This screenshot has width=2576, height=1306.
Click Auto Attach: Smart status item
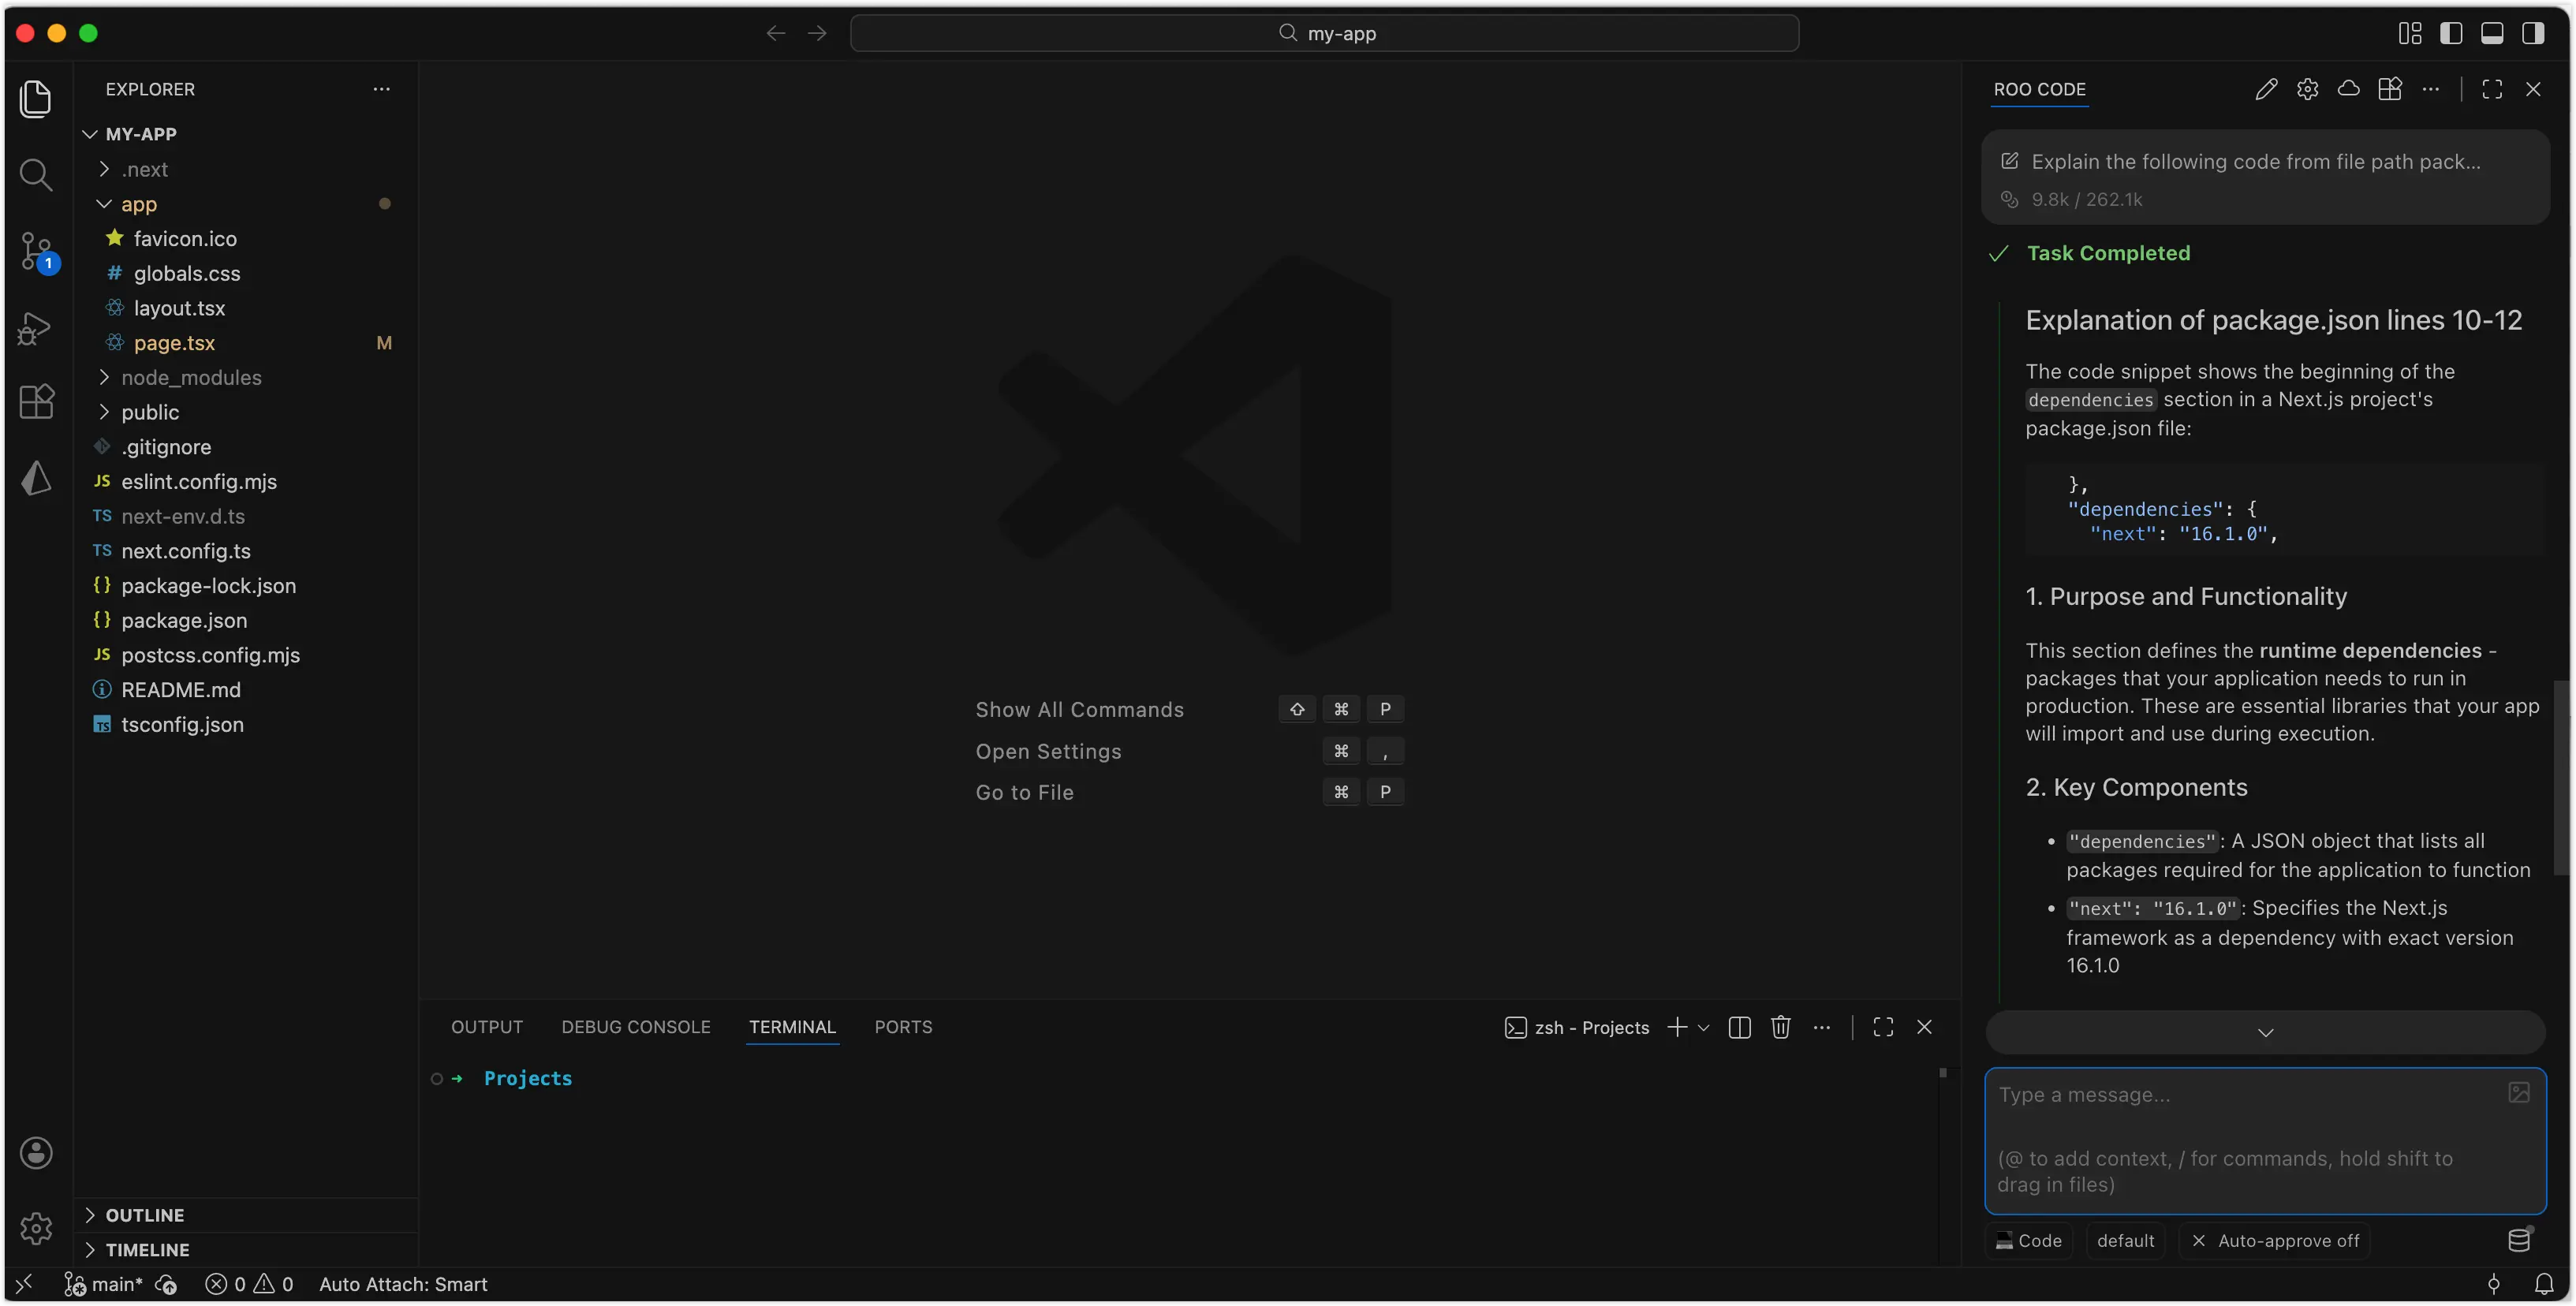[403, 1284]
